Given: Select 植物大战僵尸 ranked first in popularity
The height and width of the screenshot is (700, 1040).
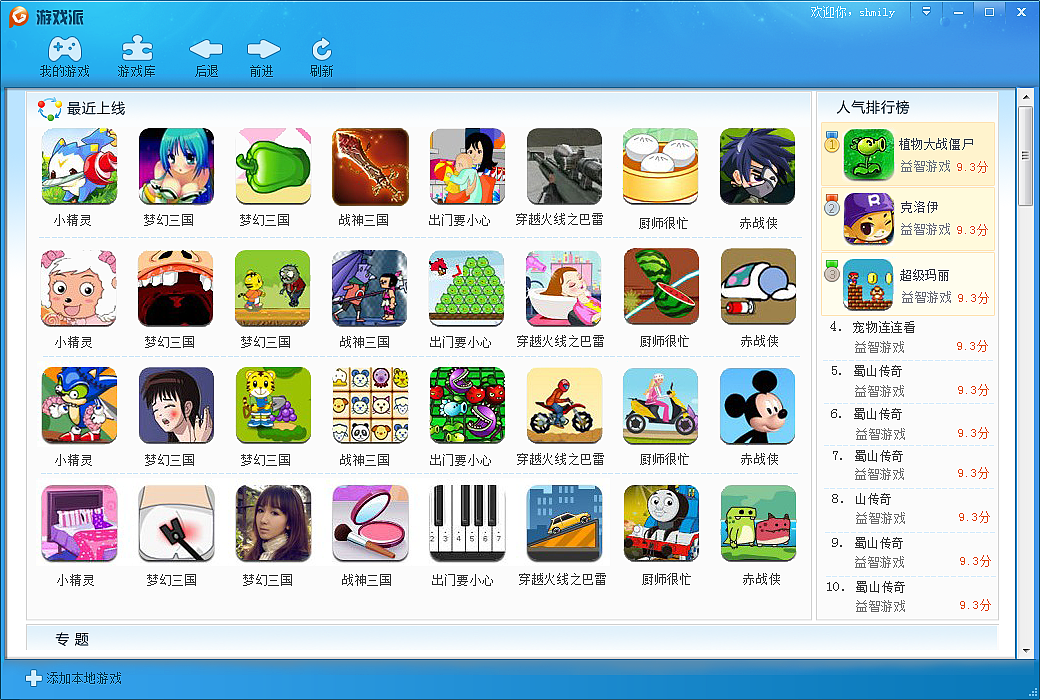Looking at the screenshot, I should pyautogui.click(x=908, y=154).
